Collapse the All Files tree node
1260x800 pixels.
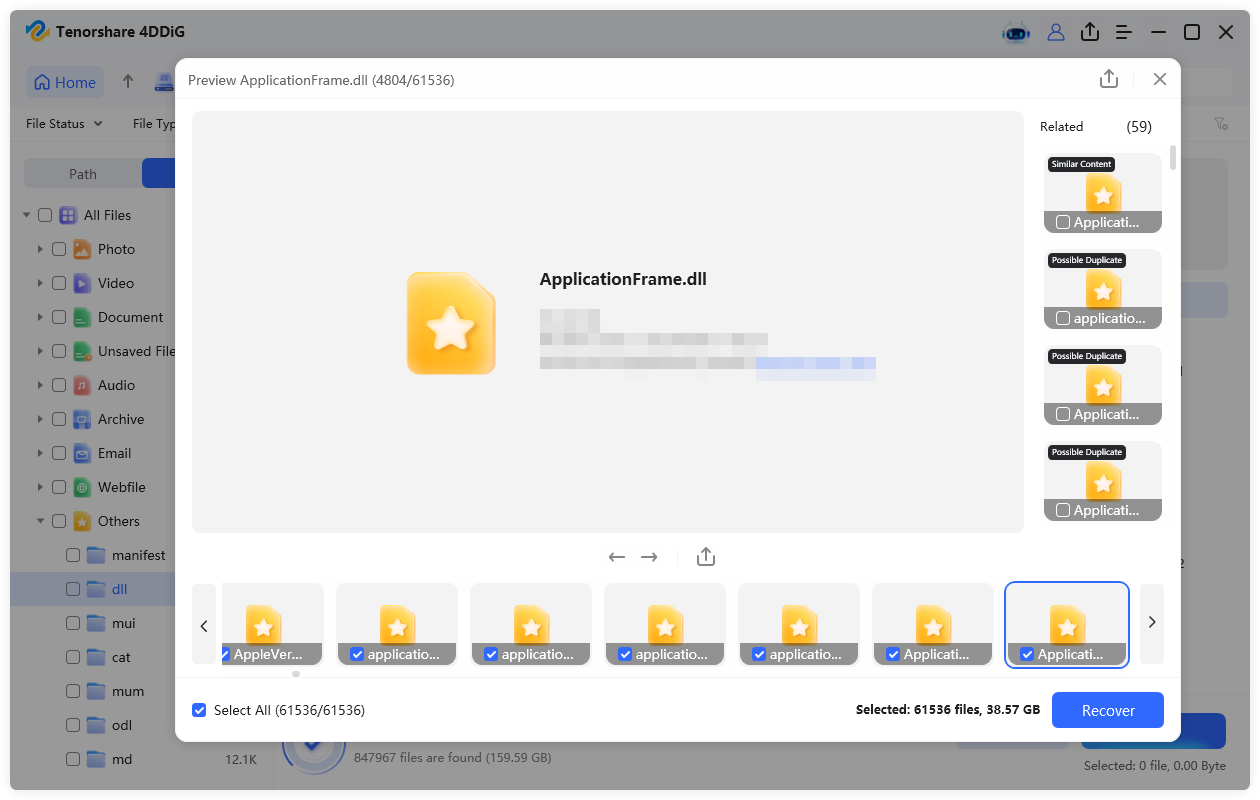27,215
